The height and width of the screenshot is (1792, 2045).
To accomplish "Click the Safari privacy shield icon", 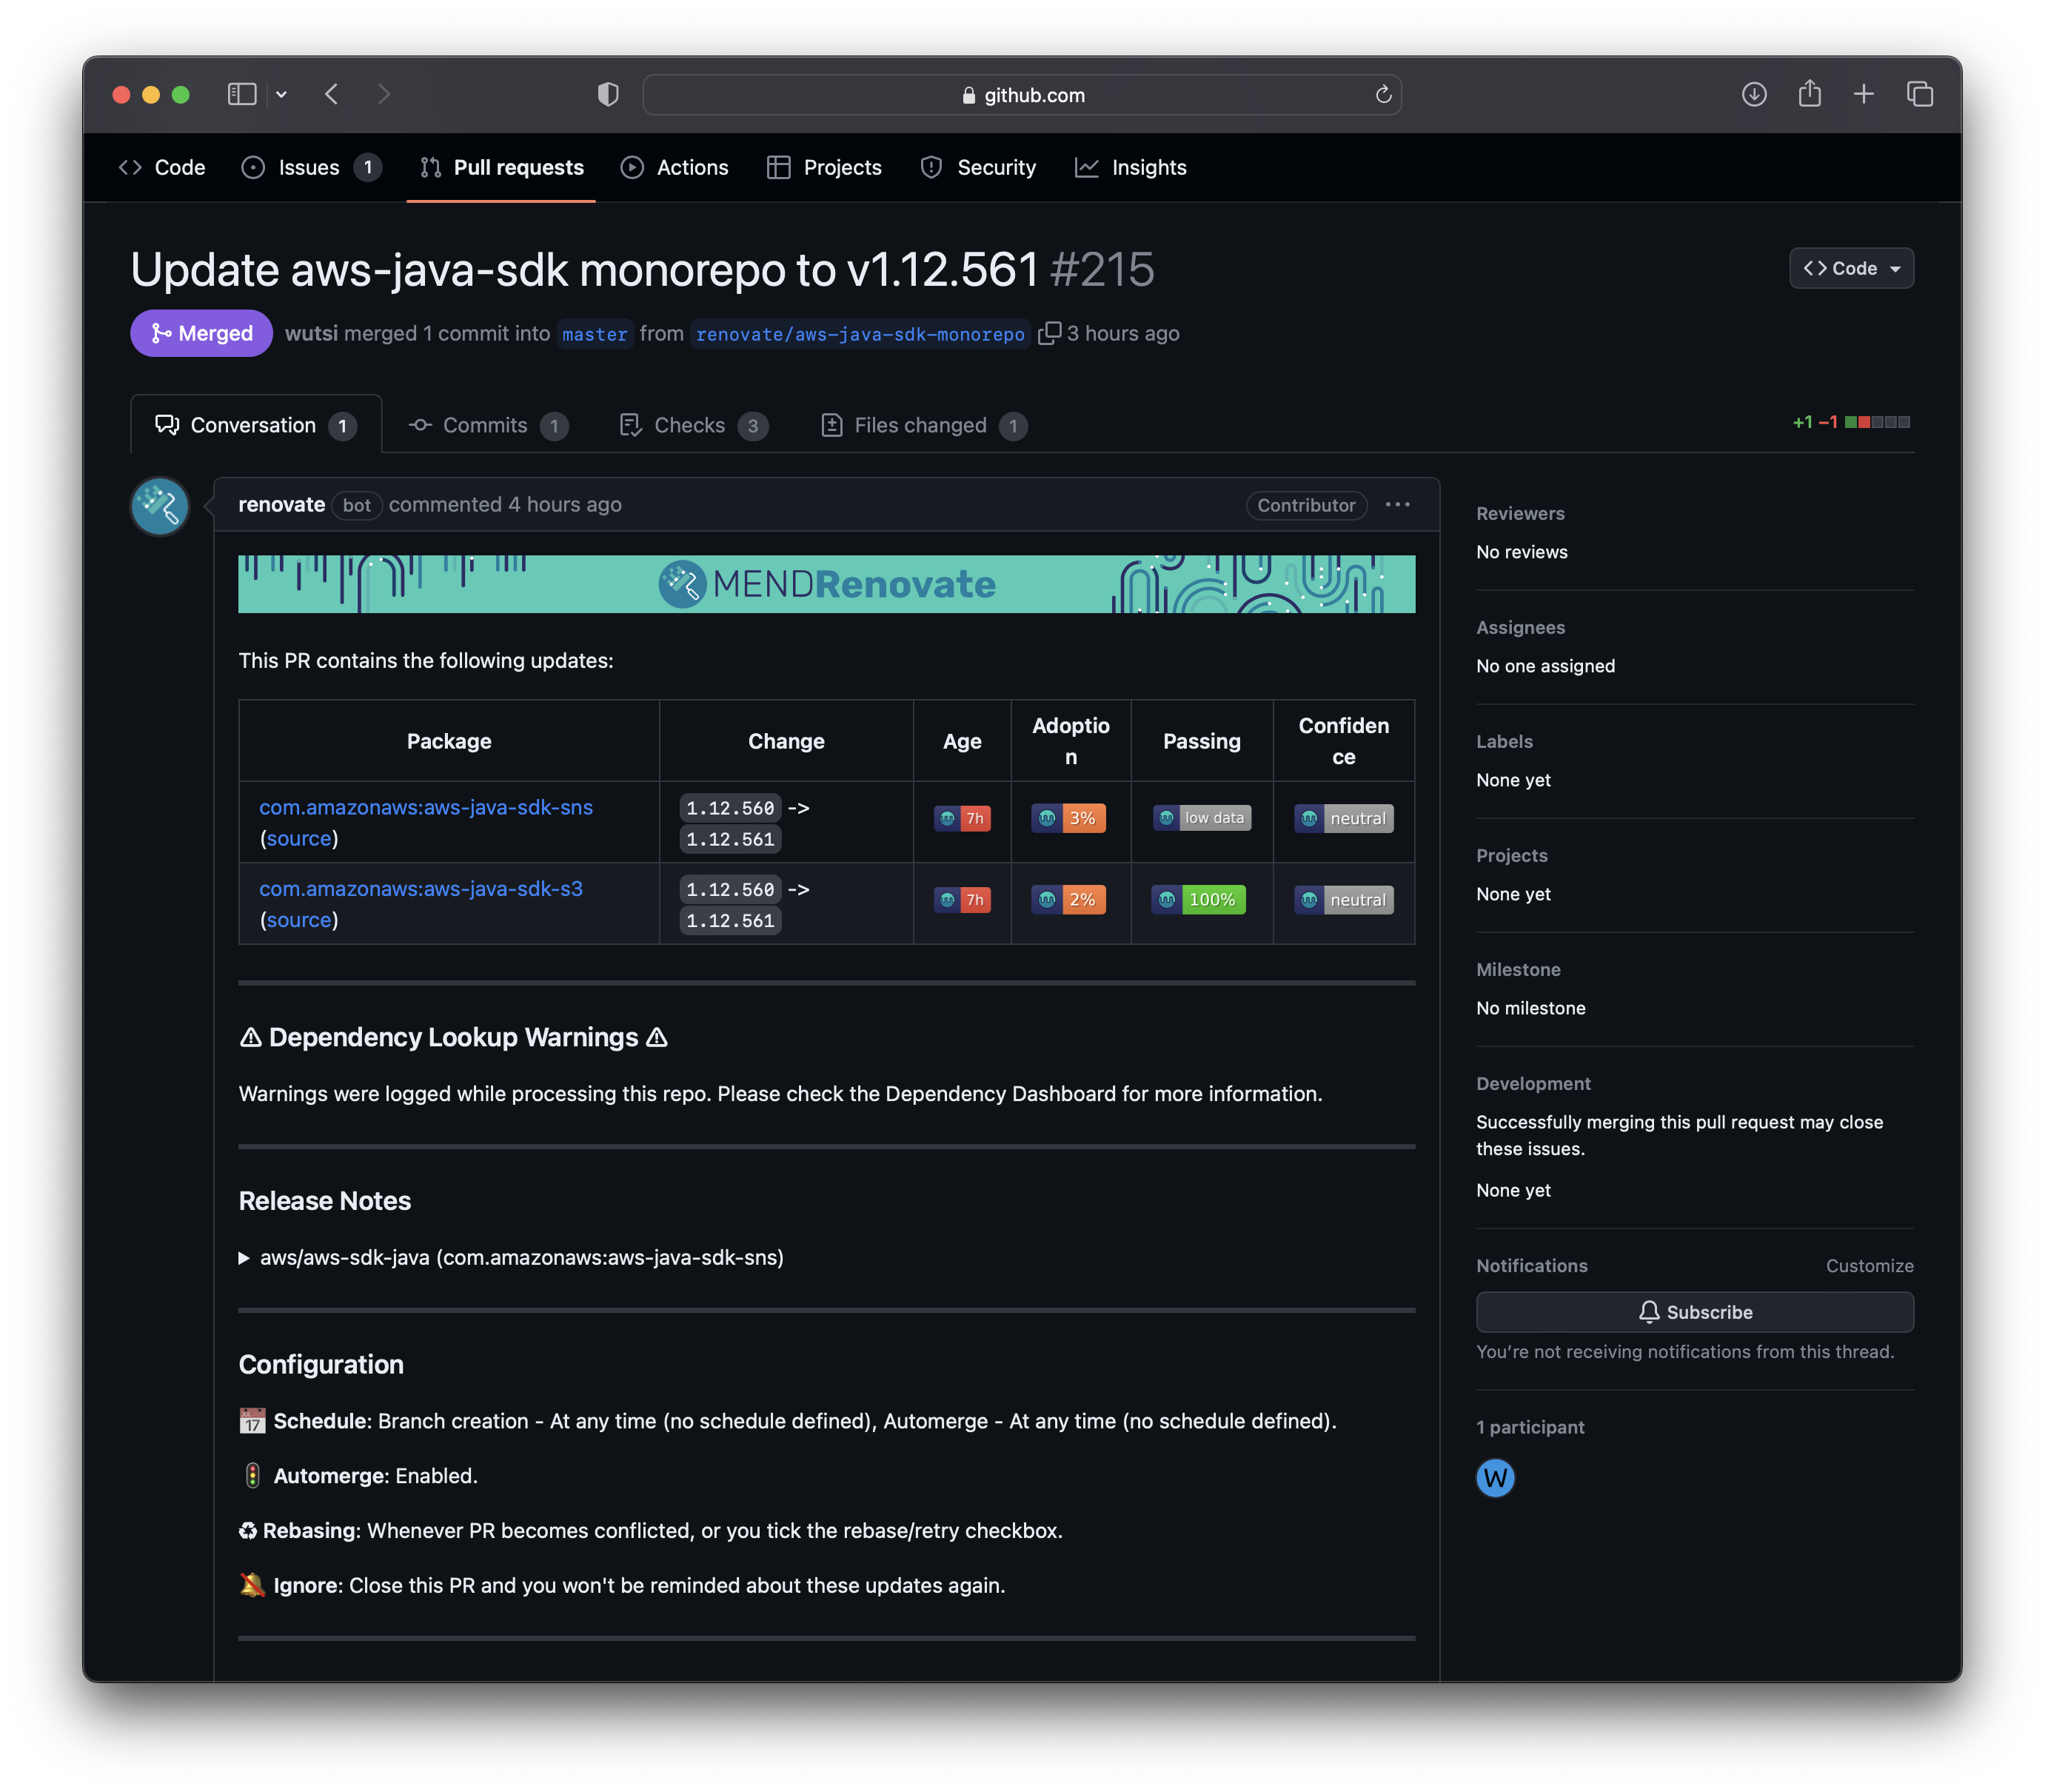I will 608,95.
